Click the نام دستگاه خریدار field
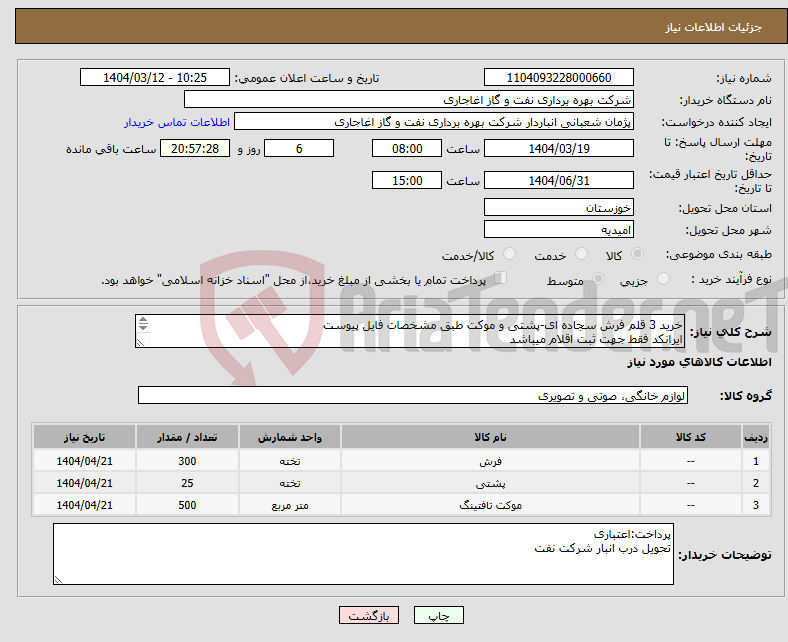788x642 pixels. click(x=409, y=100)
